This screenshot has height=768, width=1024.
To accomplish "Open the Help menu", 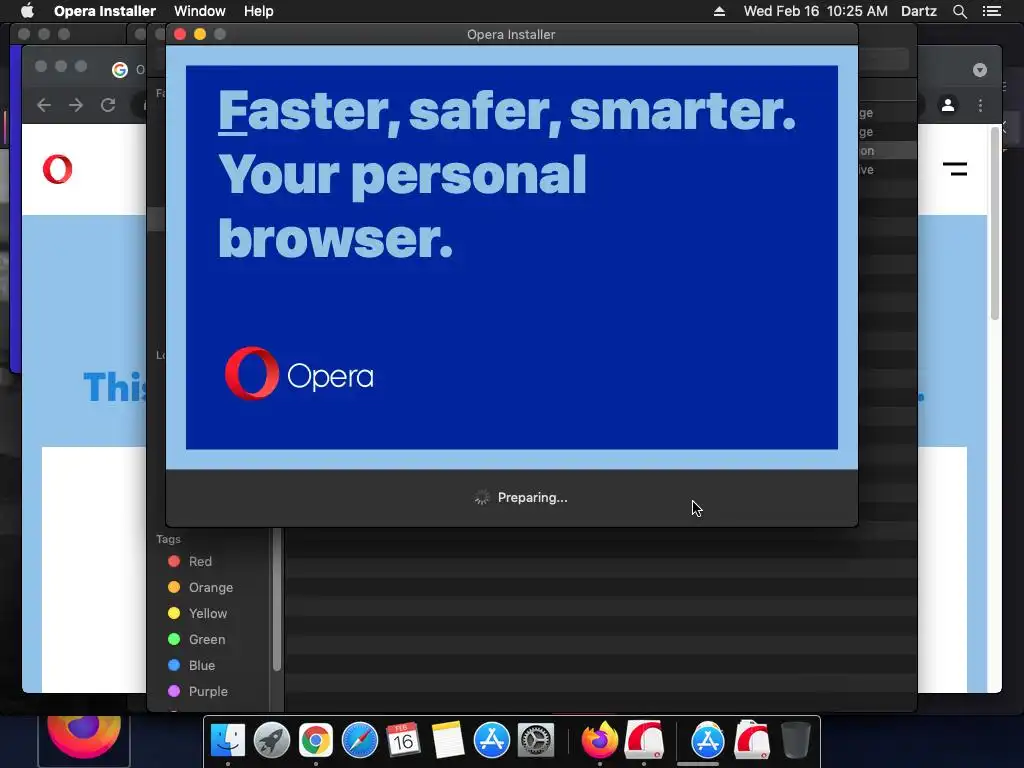I will [x=259, y=11].
